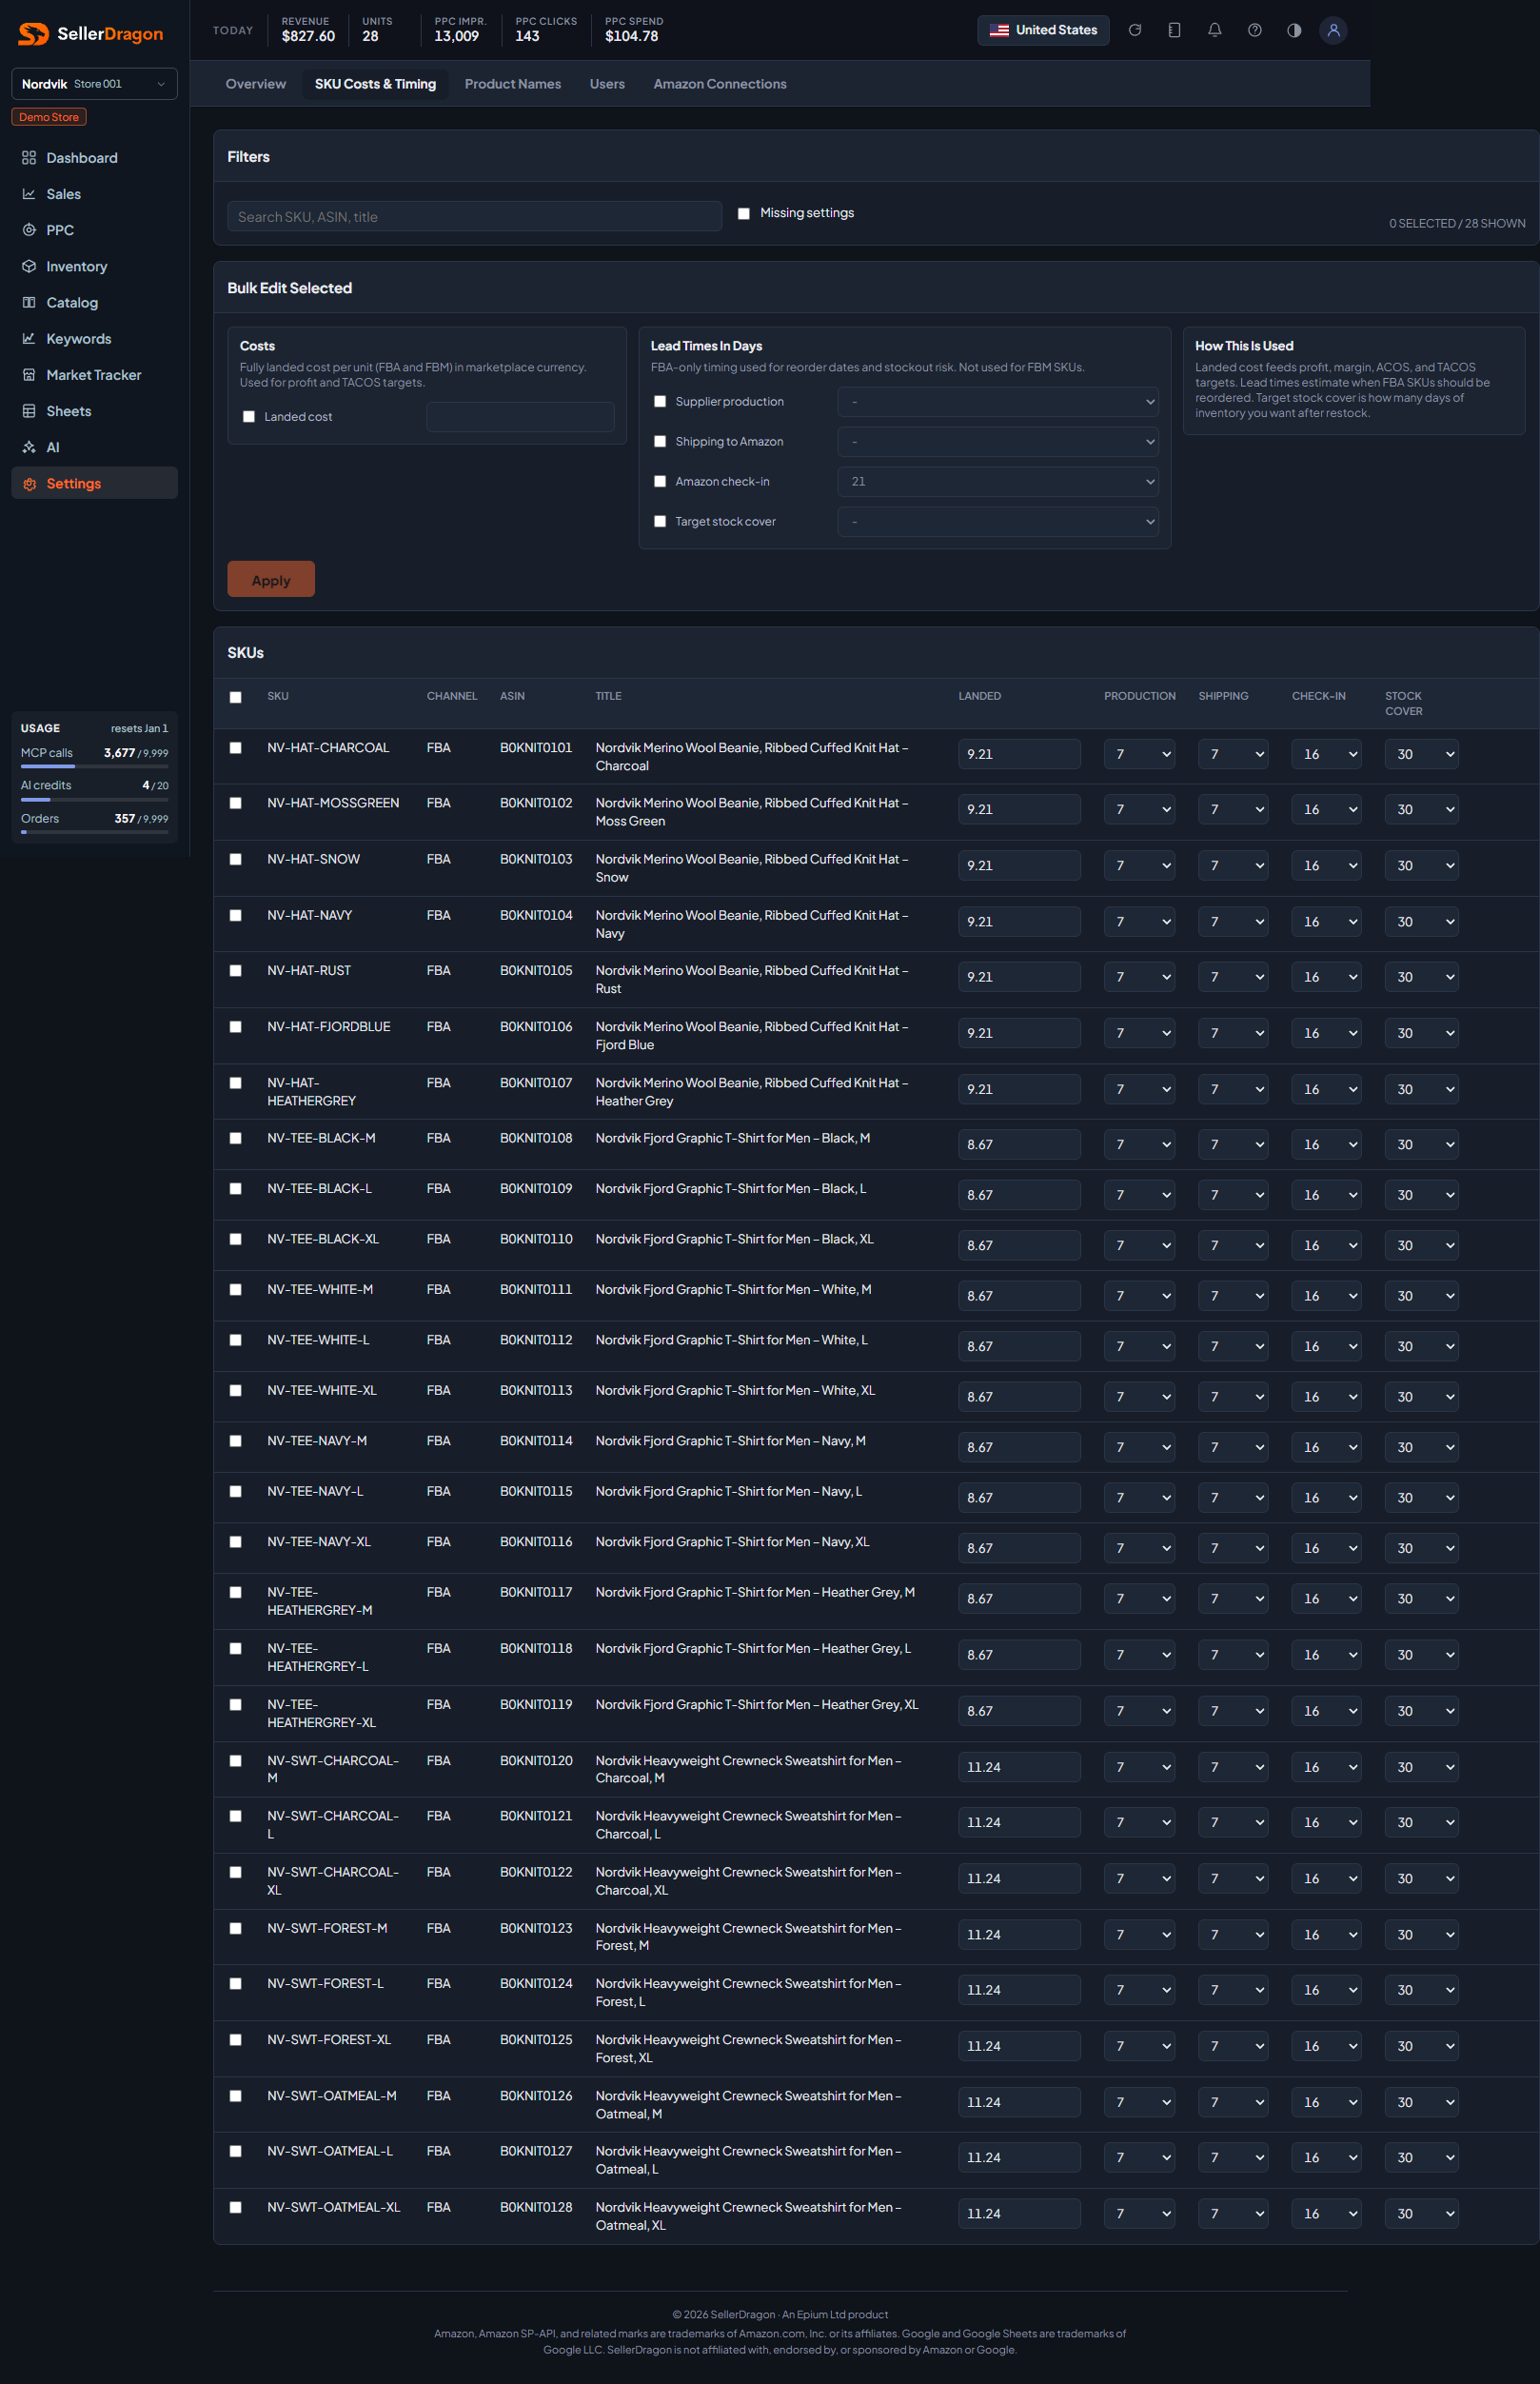
Task: Click the sidebar panel icon beside refresh
Action: click(x=1174, y=30)
